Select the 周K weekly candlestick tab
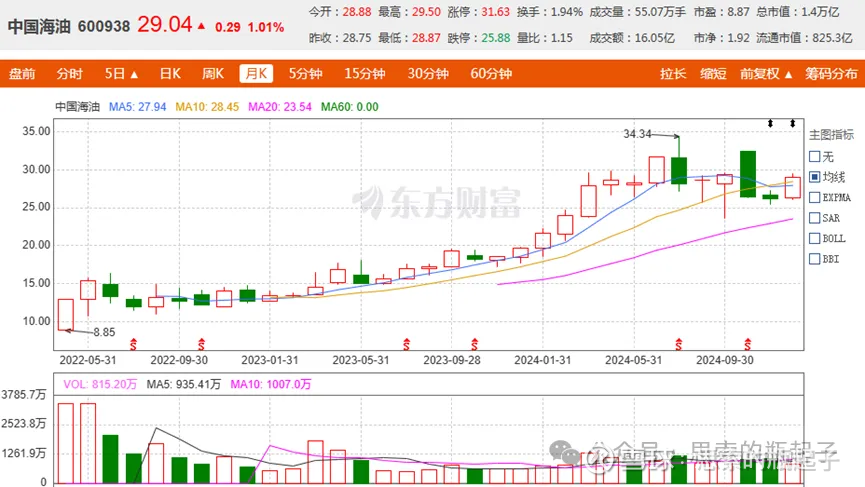This screenshot has height=487, width=865. coord(213,74)
